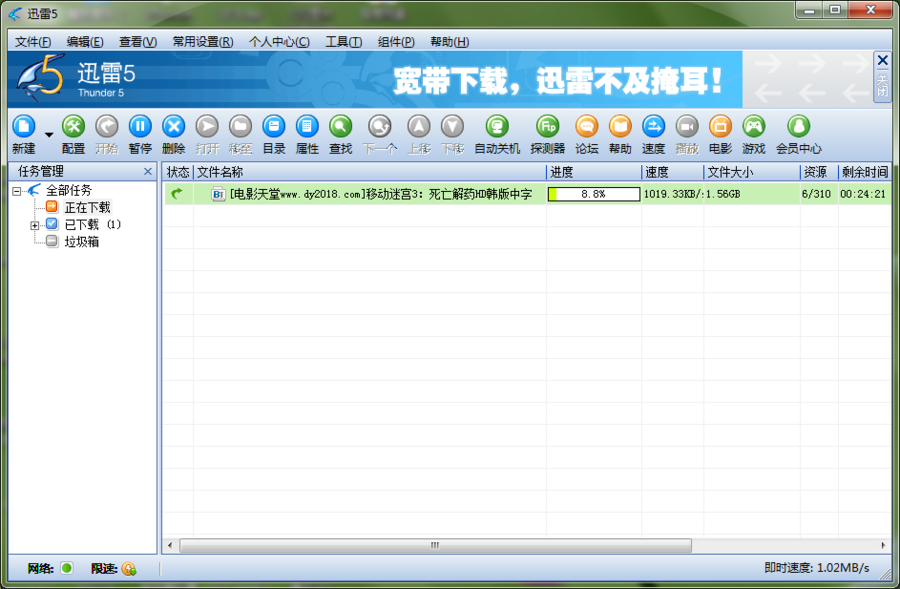Move task up with 上移
This screenshot has height=589, width=900.
tap(419, 126)
